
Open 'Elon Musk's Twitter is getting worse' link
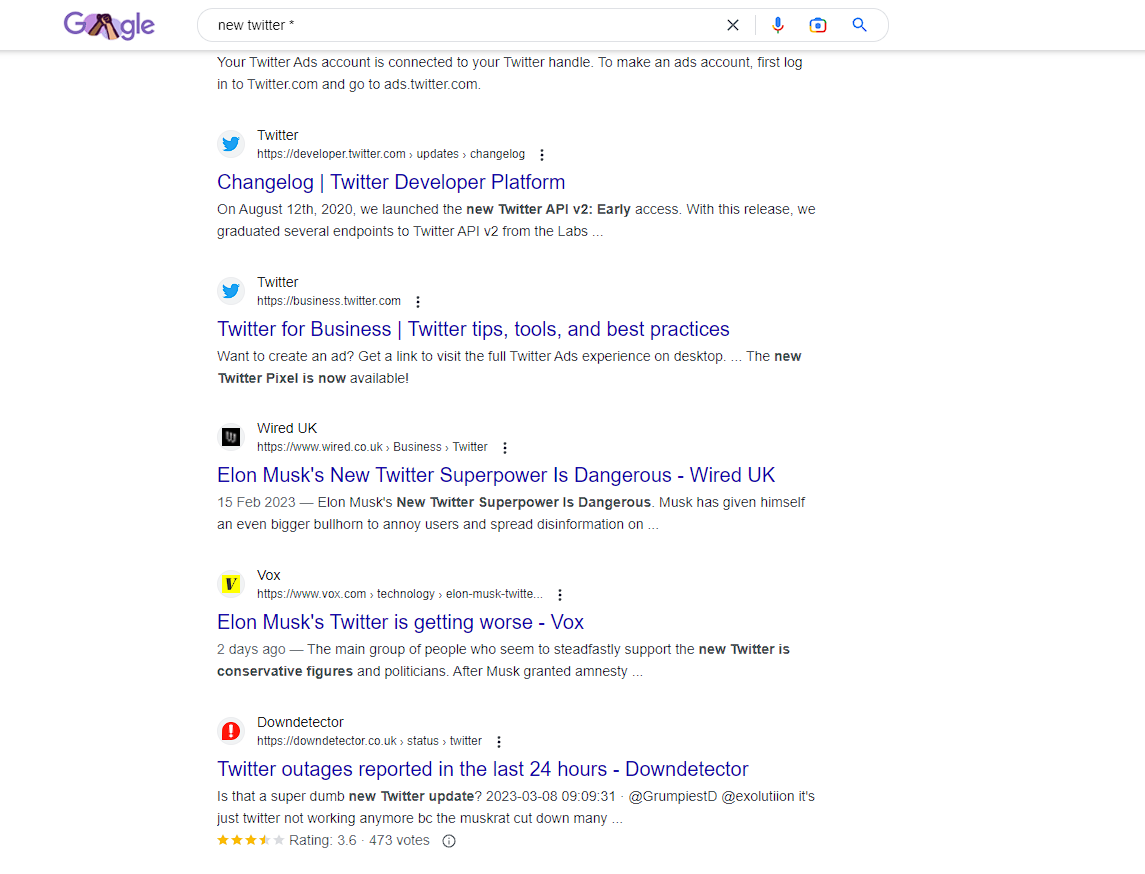(x=400, y=621)
